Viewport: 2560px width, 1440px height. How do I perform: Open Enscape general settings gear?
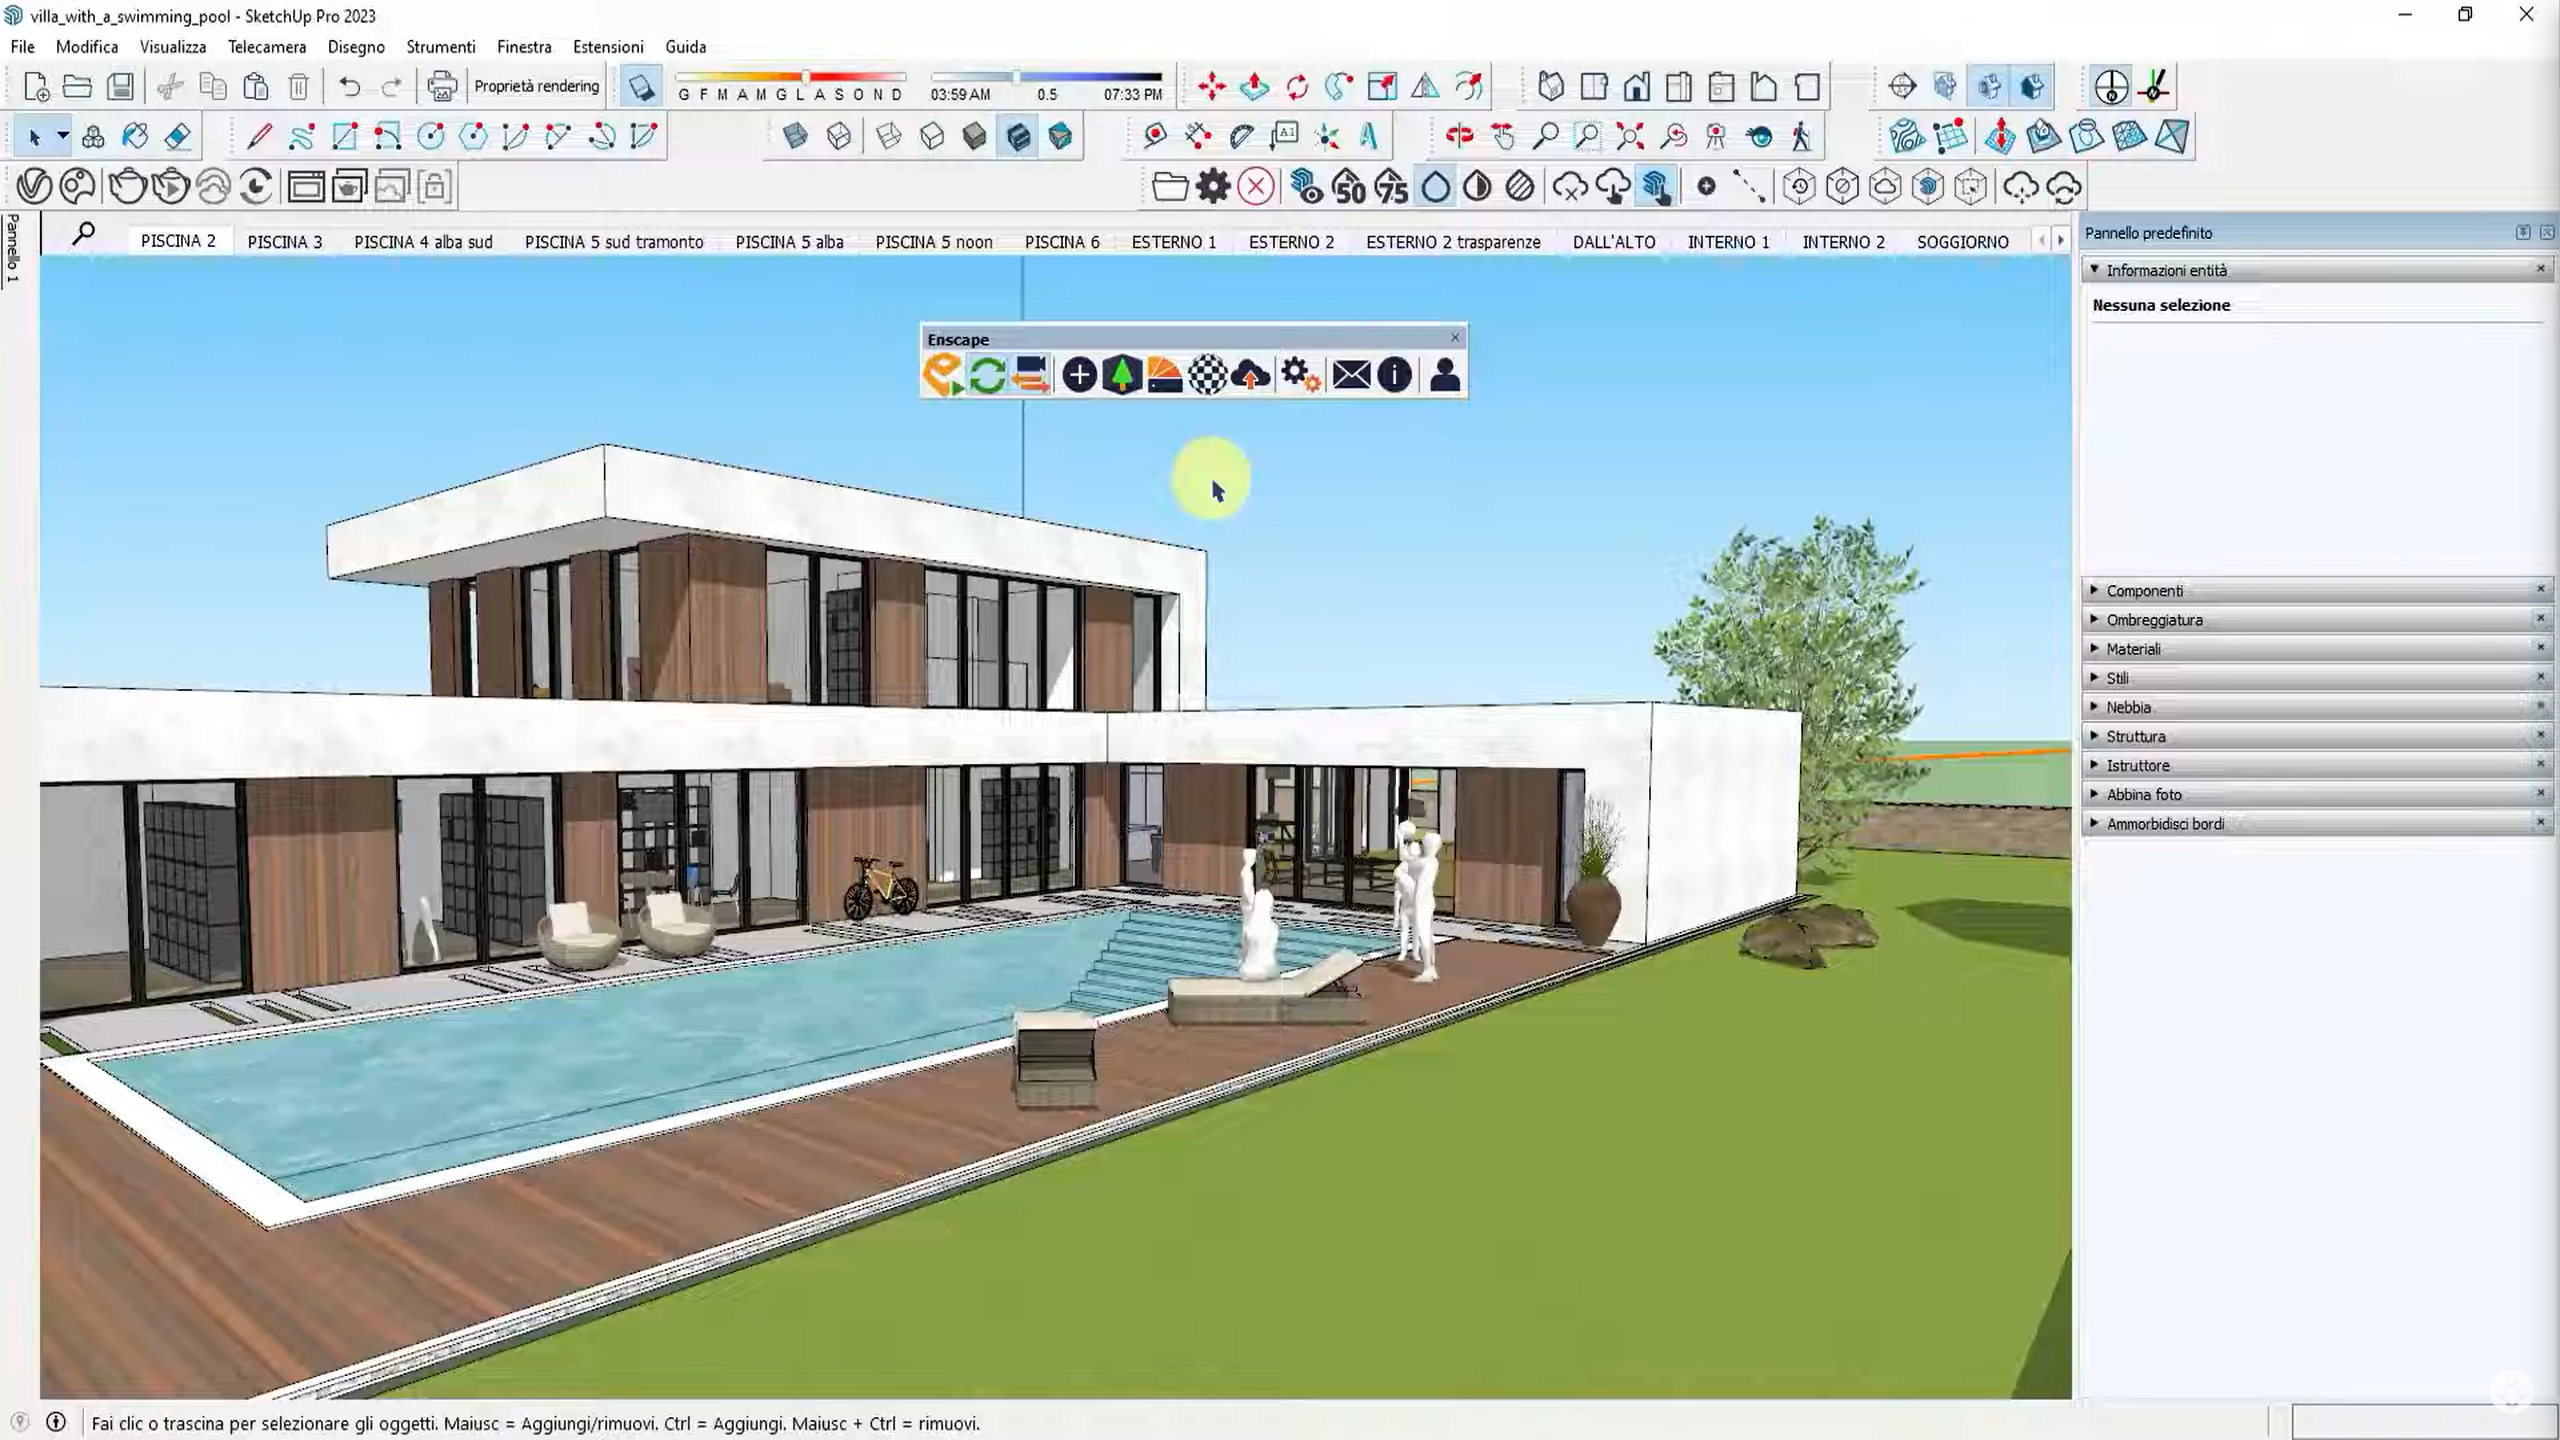(1300, 375)
